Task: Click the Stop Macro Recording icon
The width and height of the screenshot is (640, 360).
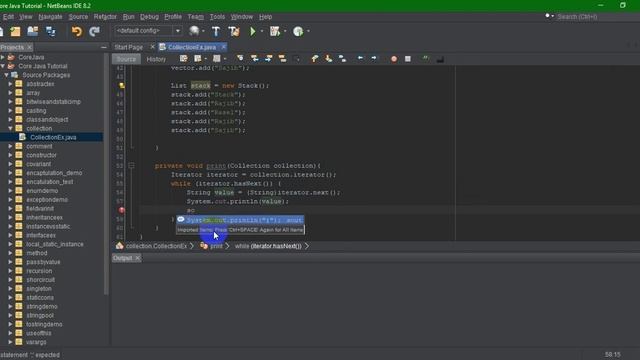Action: (408, 59)
